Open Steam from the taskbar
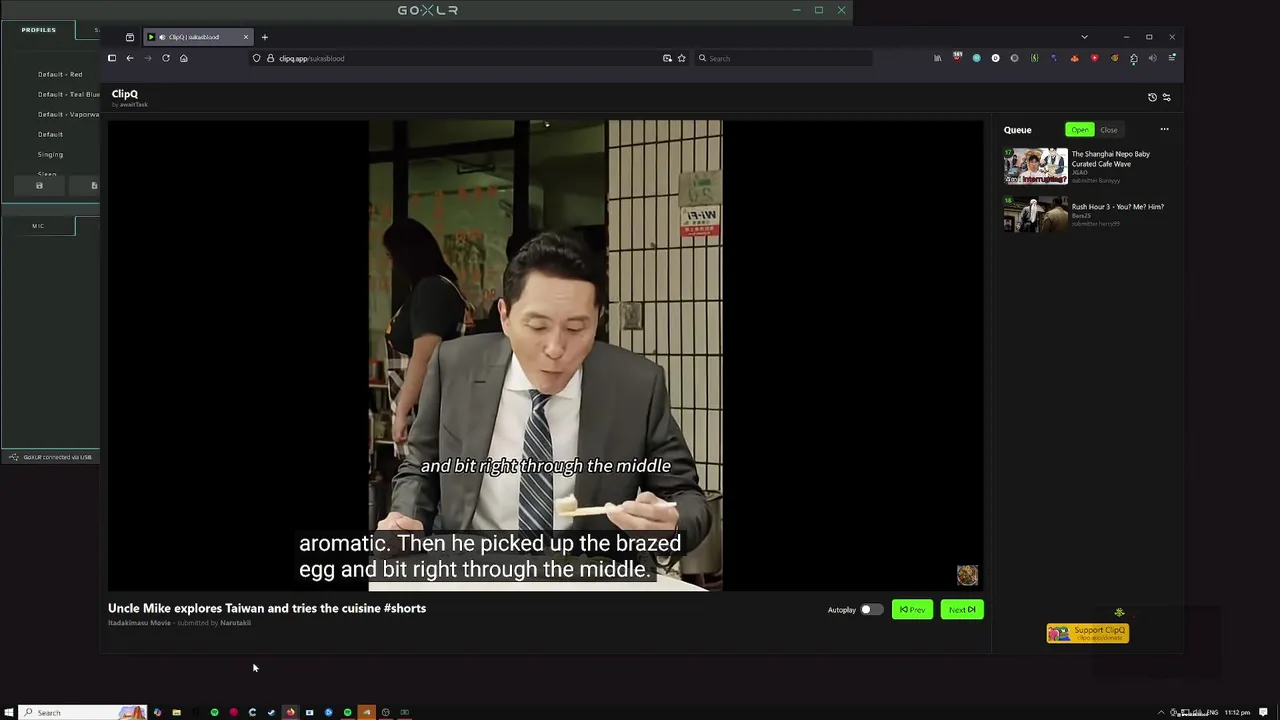Image resolution: width=1280 pixels, height=720 pixels. pos(271,712)
